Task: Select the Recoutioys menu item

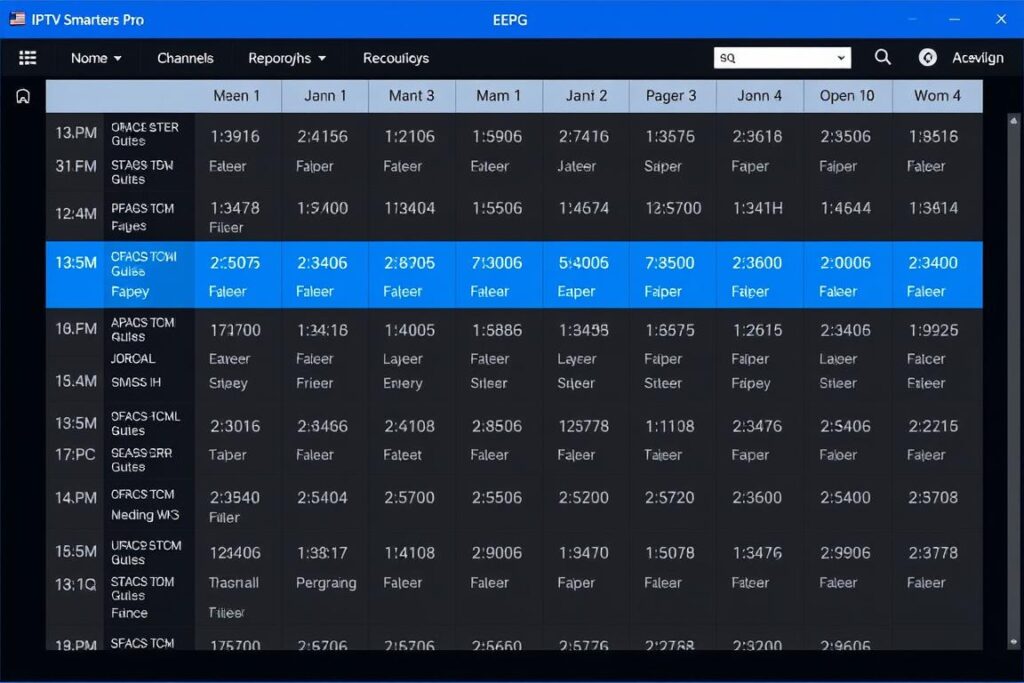Action: [395, 58]
